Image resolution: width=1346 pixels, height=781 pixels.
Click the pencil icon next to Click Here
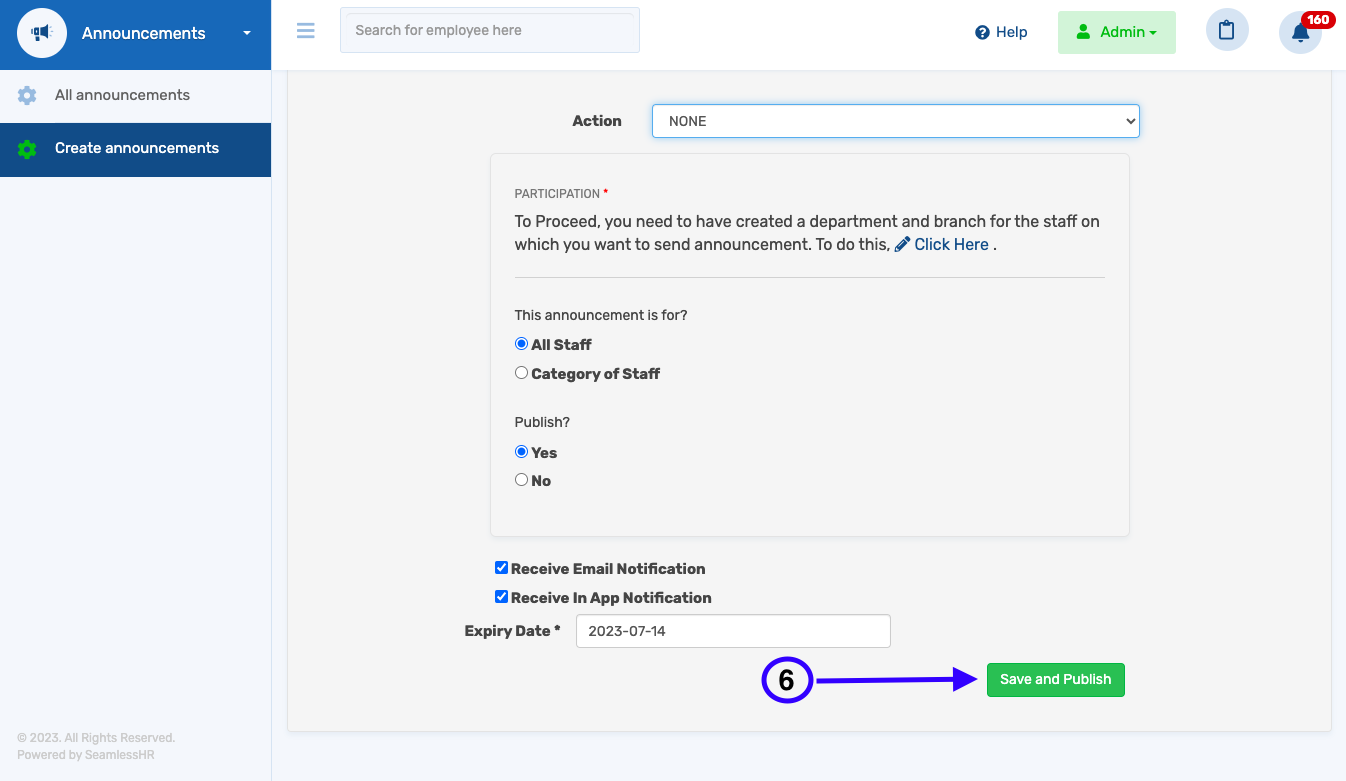[x=902, y=245]
